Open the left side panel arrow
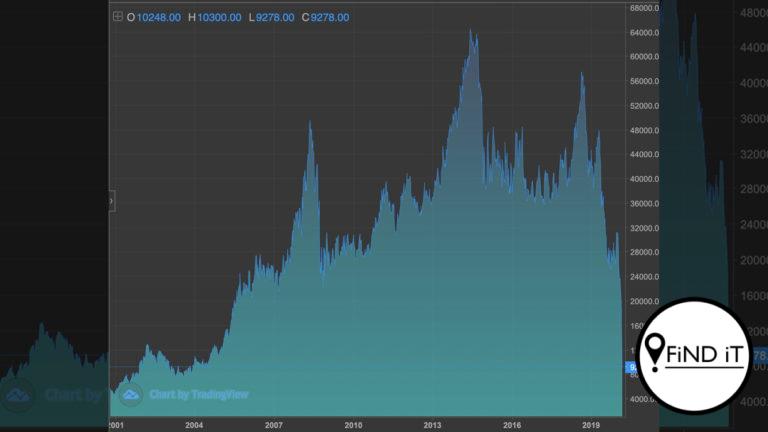 point(112,201)
